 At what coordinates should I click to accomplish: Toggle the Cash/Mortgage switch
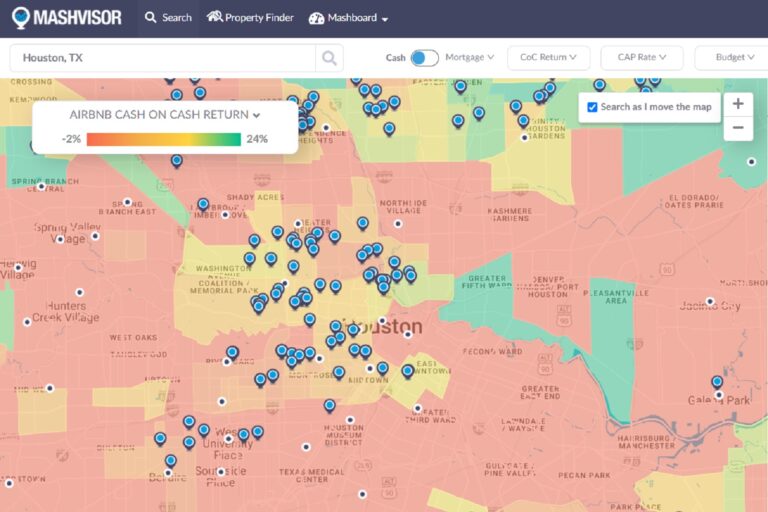click(424, 58)
